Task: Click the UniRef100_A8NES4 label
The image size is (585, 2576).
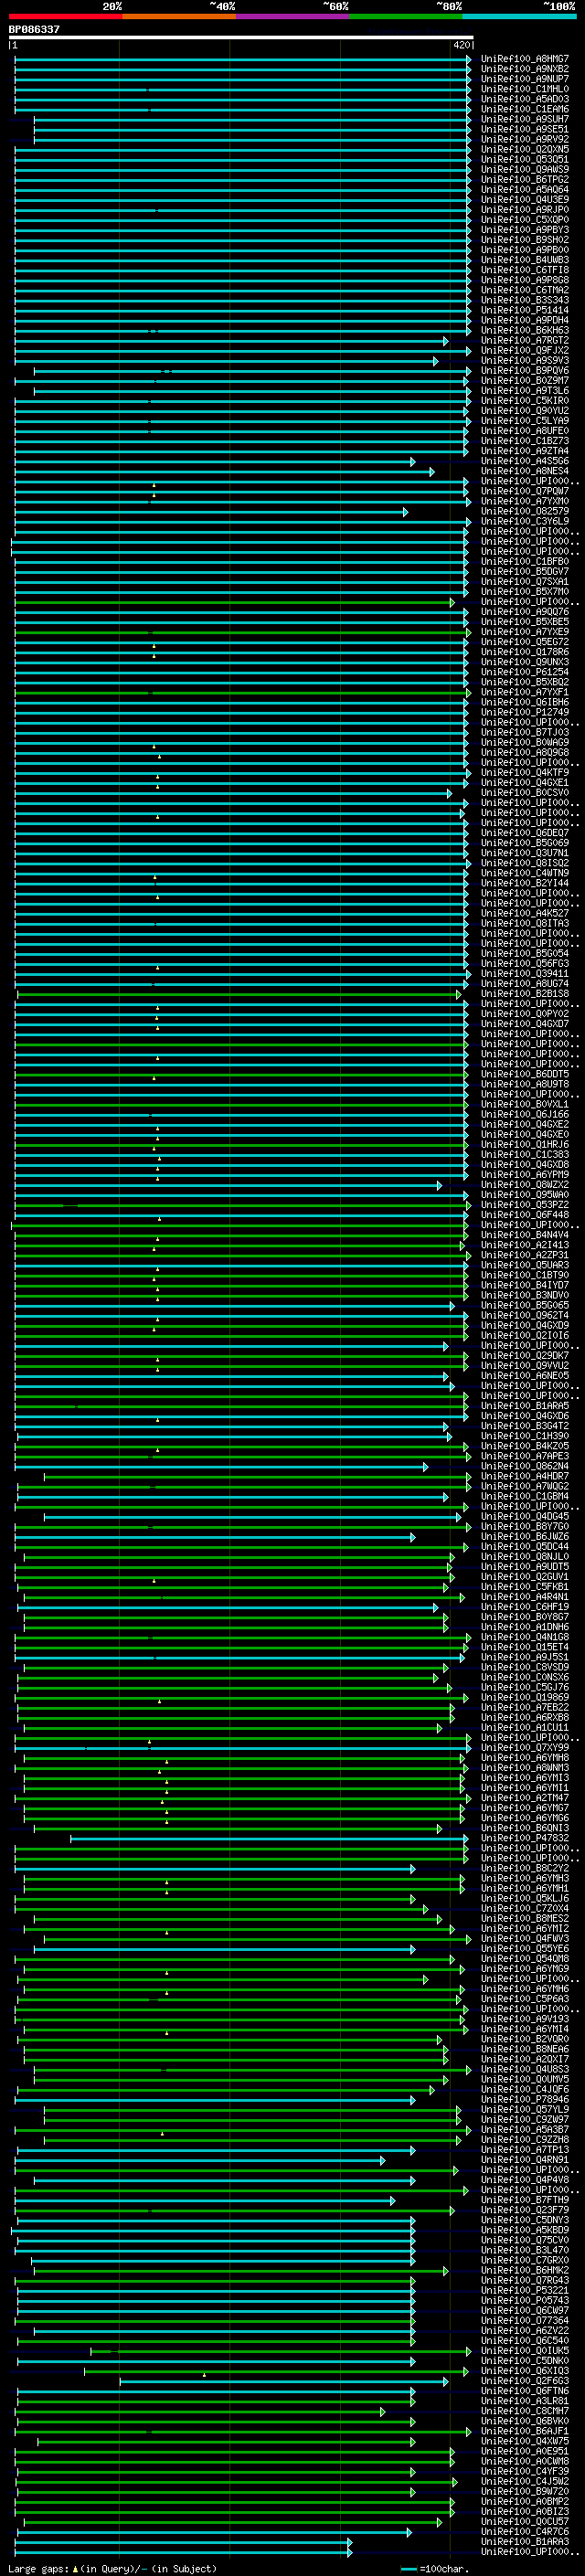Action: 525,471
